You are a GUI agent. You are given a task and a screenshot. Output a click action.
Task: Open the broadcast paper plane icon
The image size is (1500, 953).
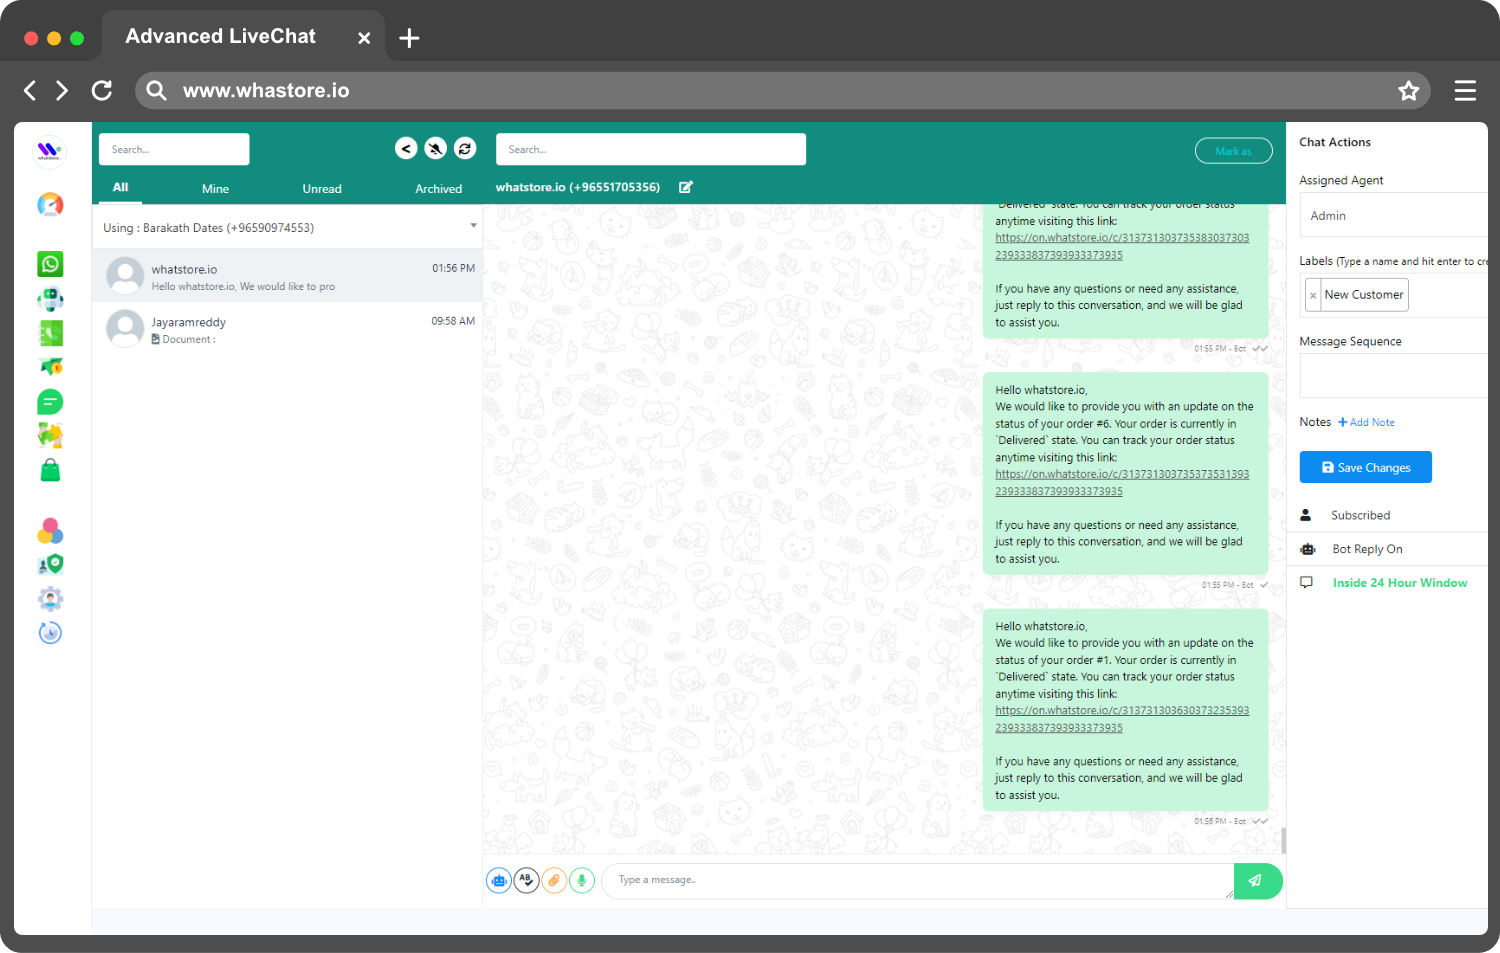pyautogui.click(x=50, y=367)
